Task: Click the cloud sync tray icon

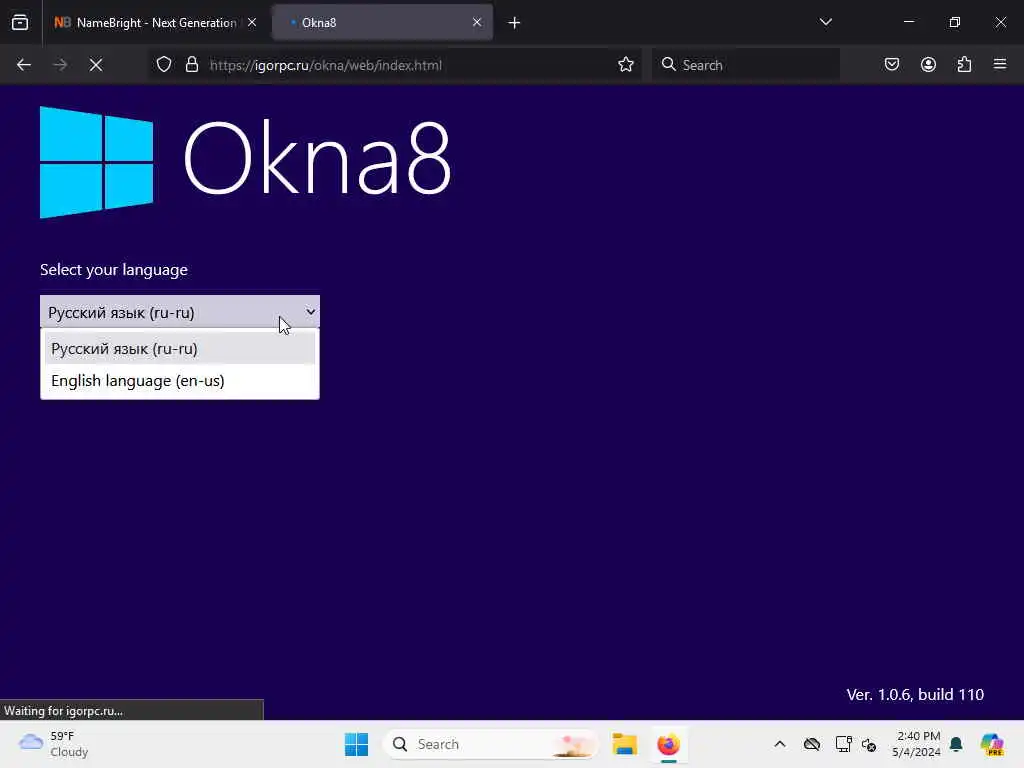Action: pyautogui.click(x=812, y=744)
